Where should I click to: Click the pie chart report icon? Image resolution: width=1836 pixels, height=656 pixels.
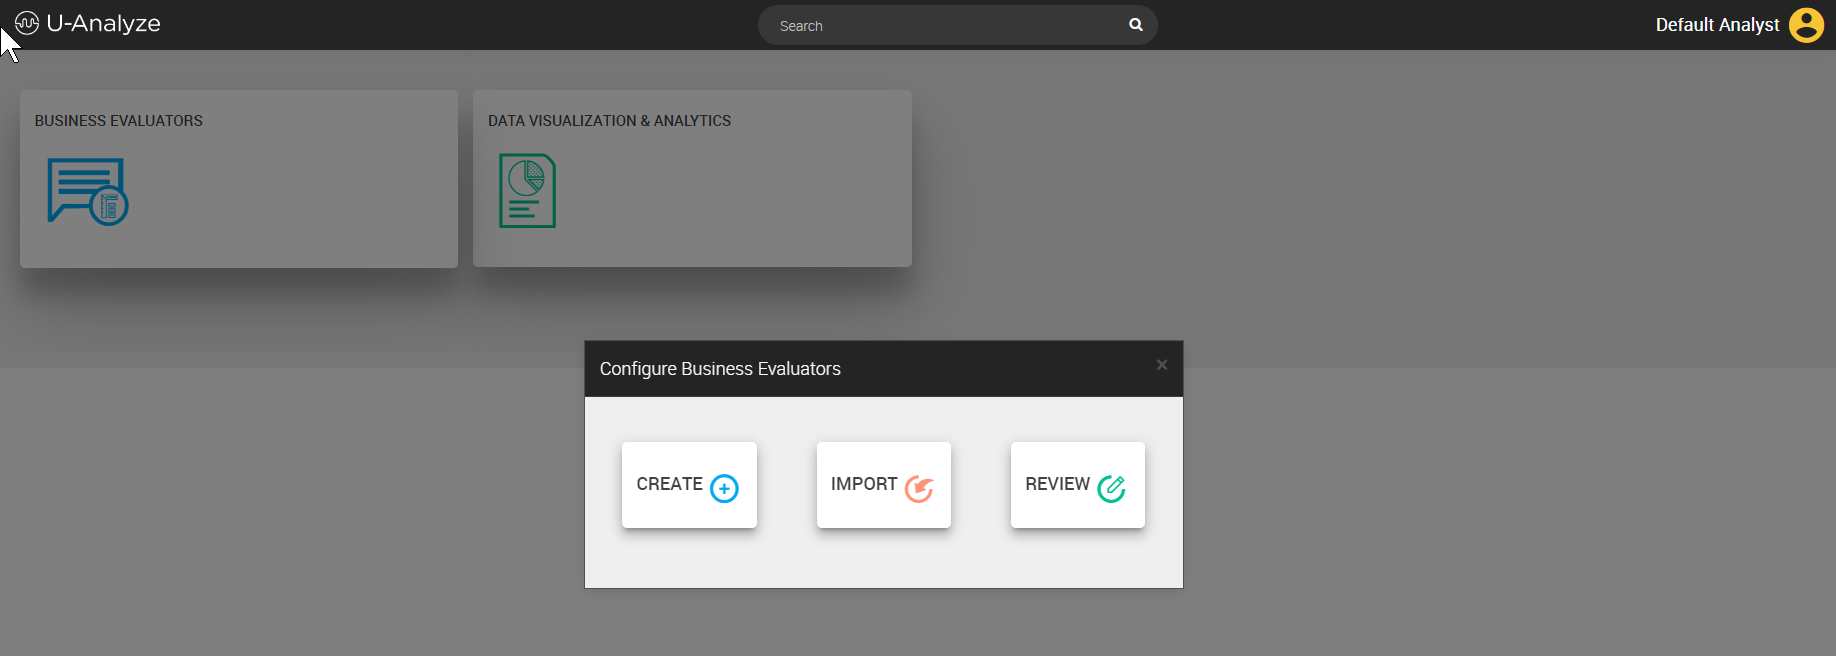click(527, 191)
